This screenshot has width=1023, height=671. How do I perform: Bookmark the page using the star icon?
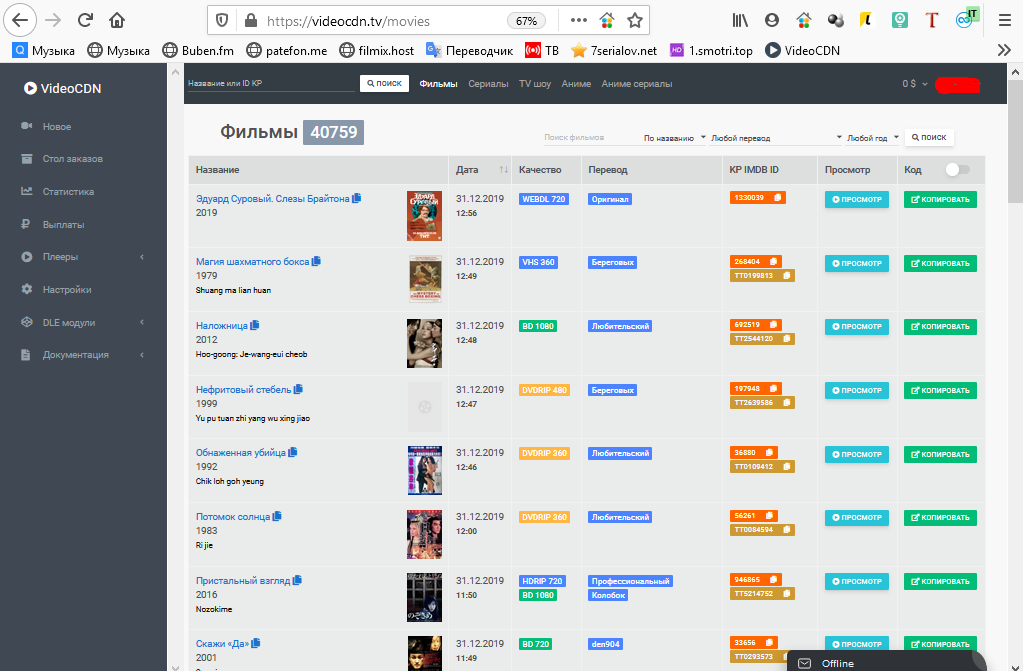[634, 20]
